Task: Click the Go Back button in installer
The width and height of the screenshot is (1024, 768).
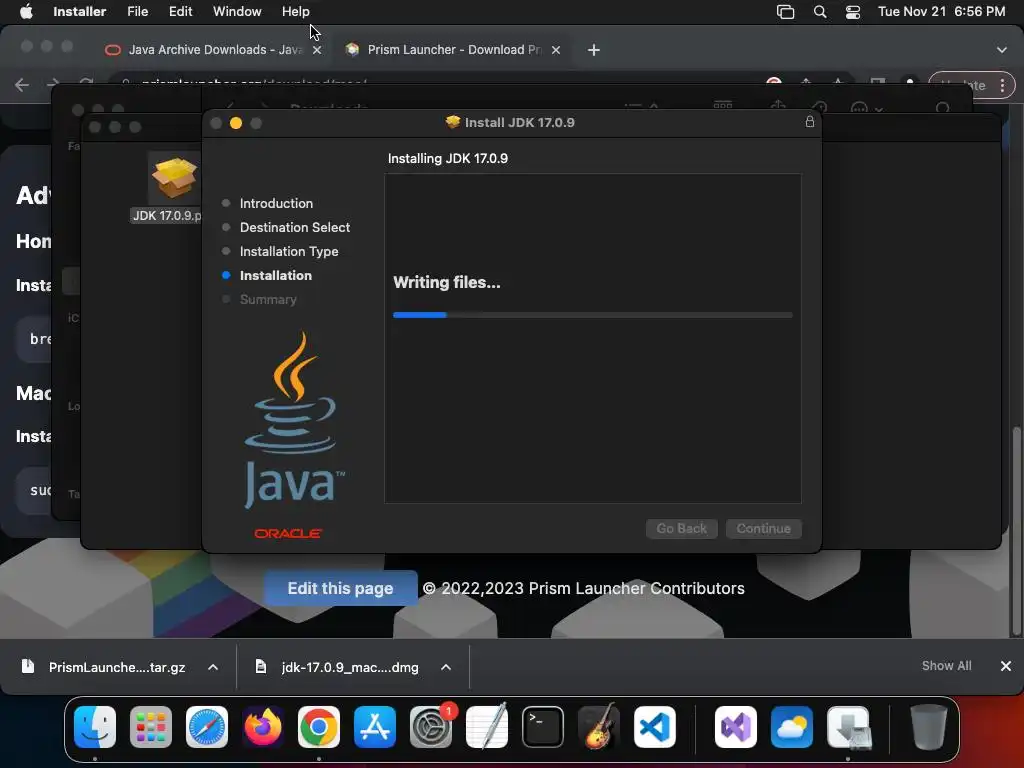Action: tap(681, 528)
